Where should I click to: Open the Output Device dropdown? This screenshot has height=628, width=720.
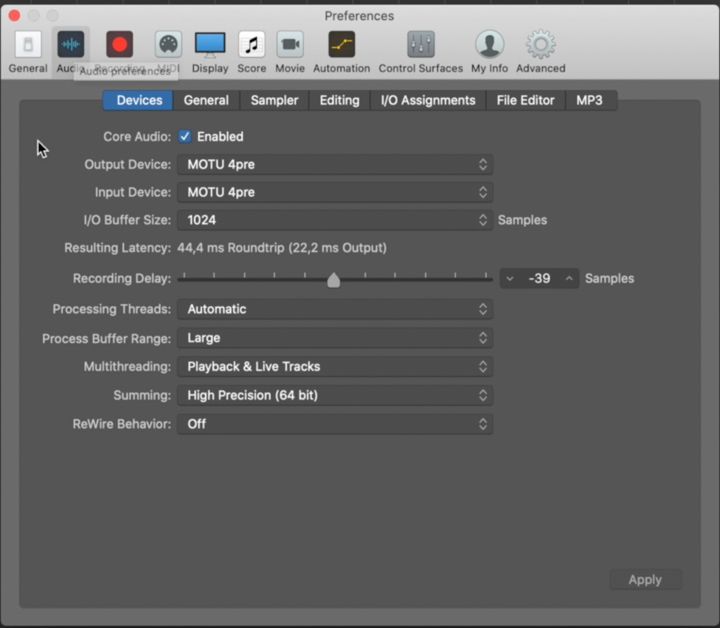[x=335, y=164]
